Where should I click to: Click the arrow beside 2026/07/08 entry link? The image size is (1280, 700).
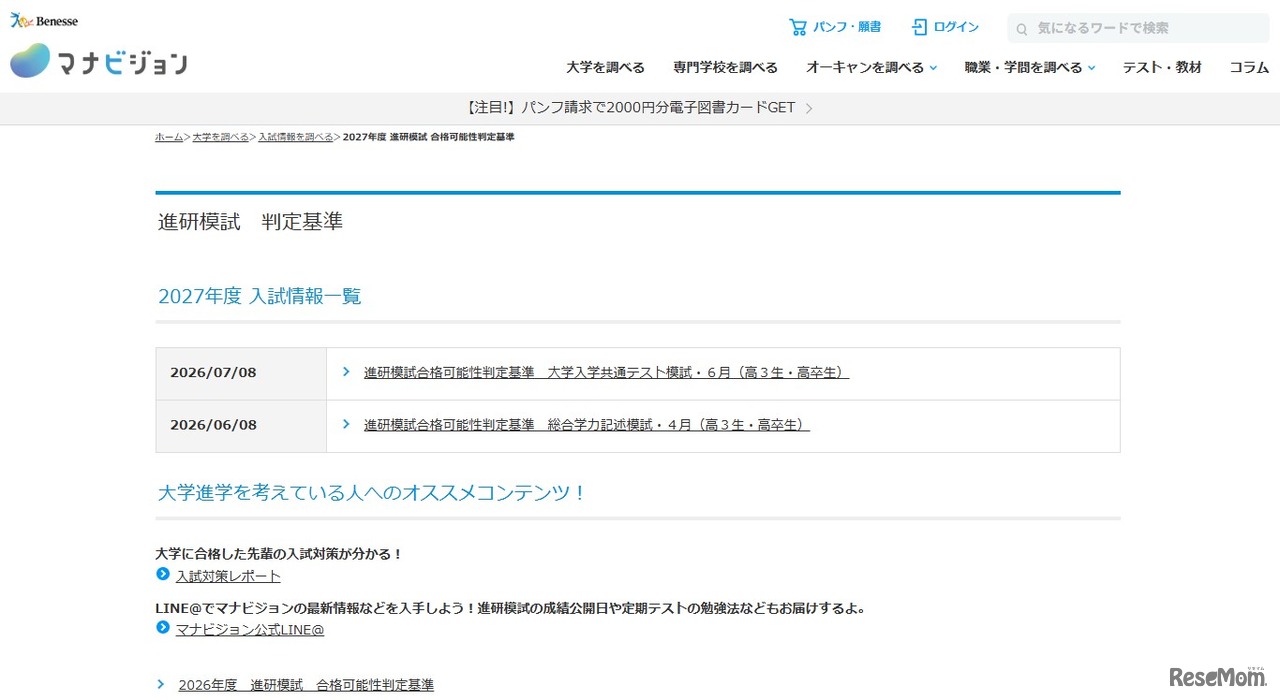[x=346, y=372]
